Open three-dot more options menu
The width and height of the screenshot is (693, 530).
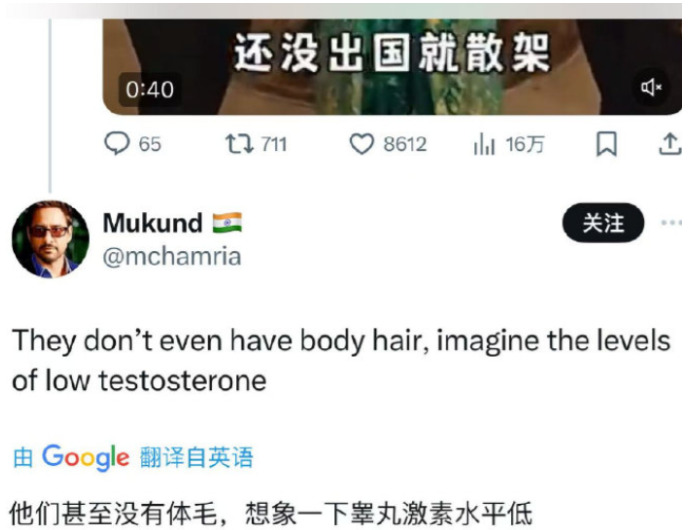point(671,223)
